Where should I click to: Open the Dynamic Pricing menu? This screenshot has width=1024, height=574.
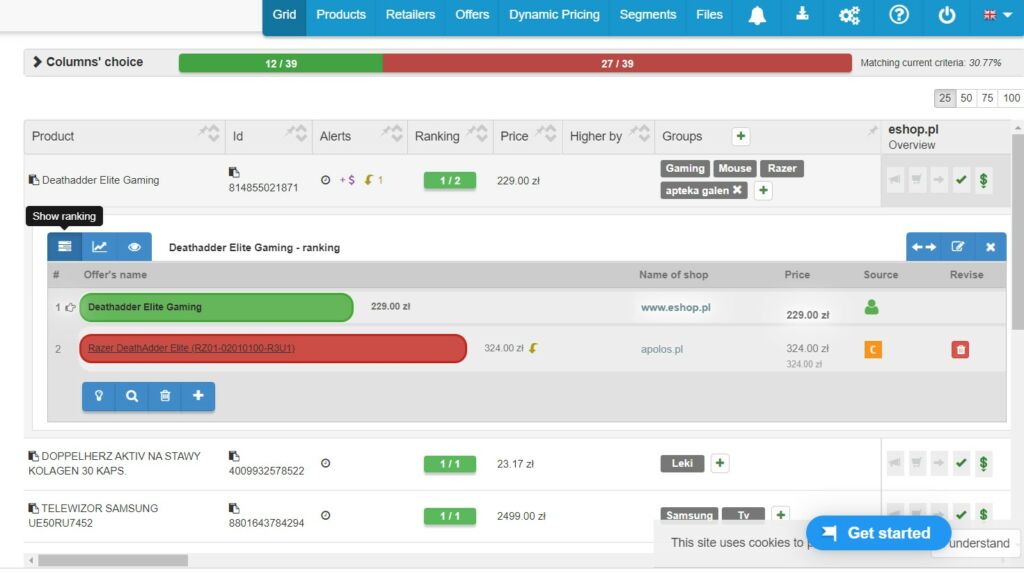(554, 14)
